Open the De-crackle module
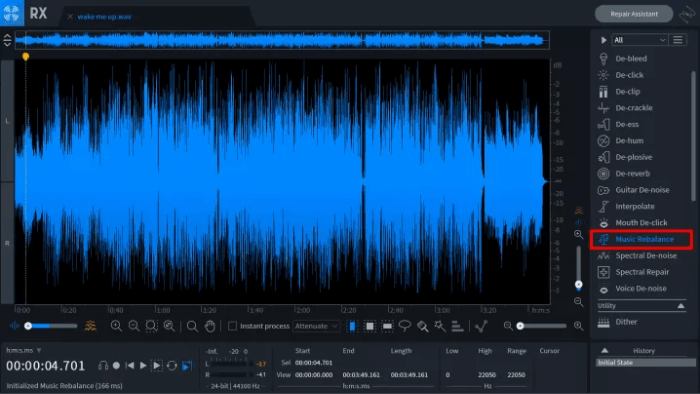 [x=633, y=108]
